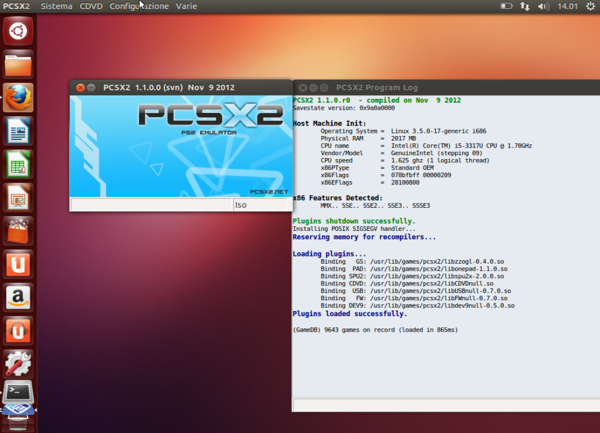Close the PCSX2 1.1.0.0 main window
The width and height of the screenshot is (600, 433).
click(80, 88)
